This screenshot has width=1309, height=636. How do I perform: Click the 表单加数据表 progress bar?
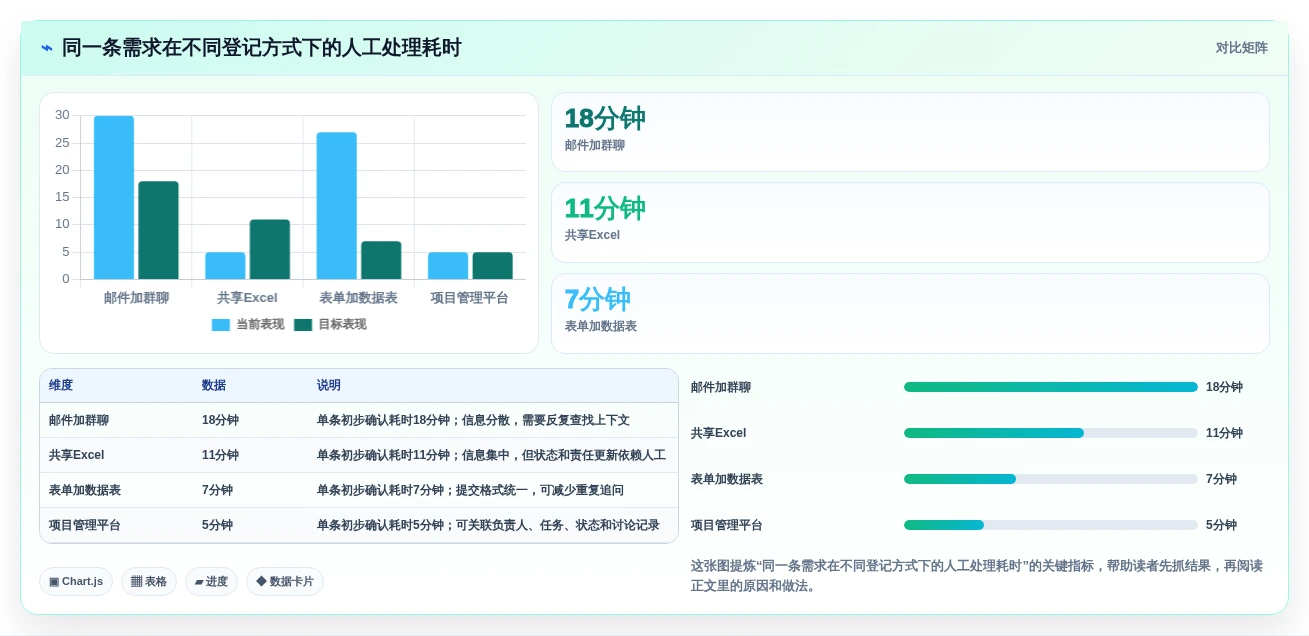point(1051,479)
